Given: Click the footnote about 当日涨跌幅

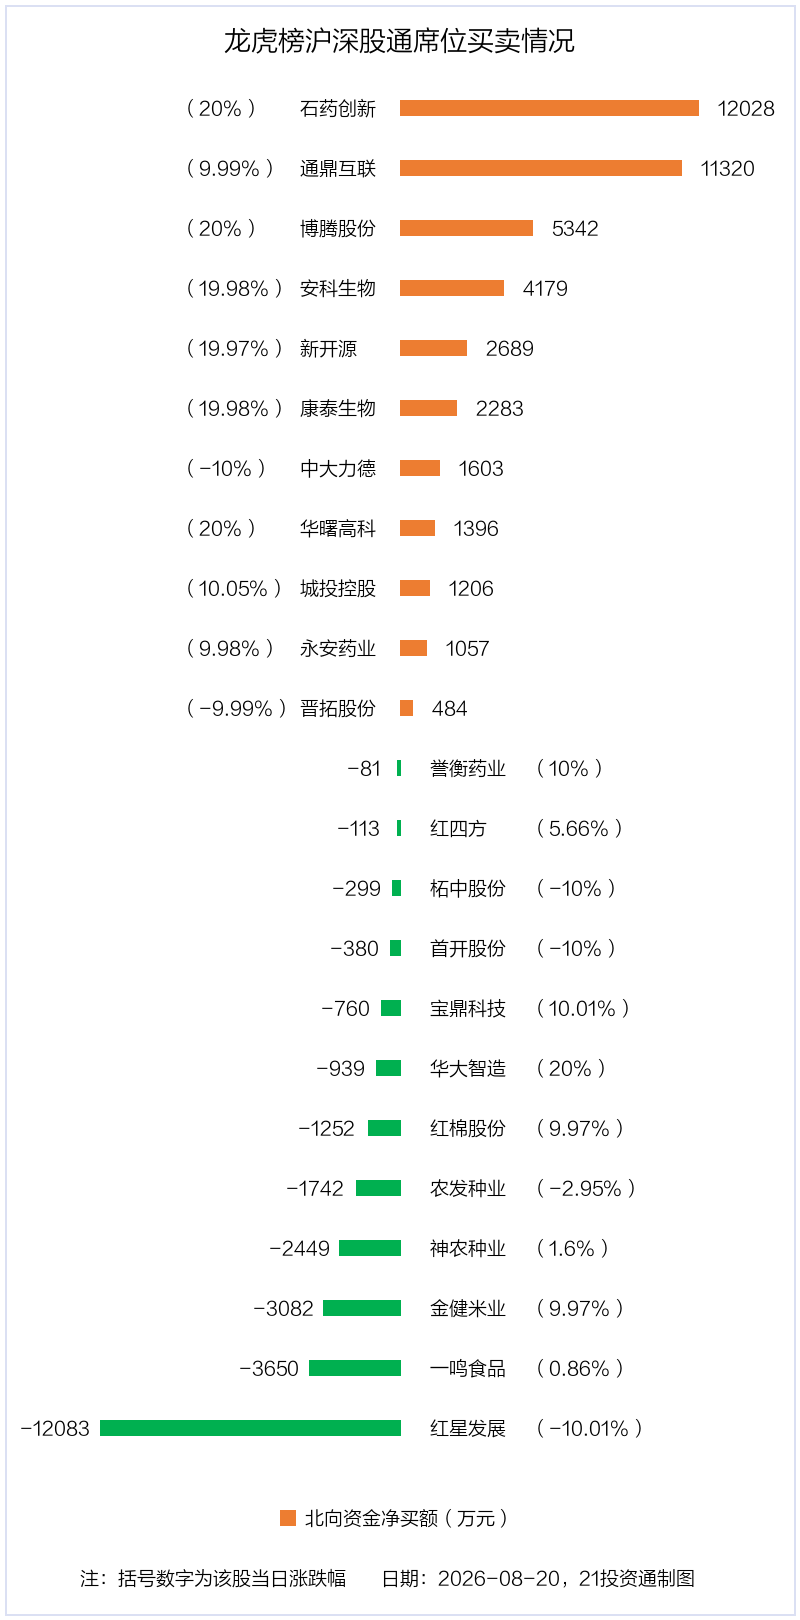Looking at the screenshot, I should click(213, 1578).
